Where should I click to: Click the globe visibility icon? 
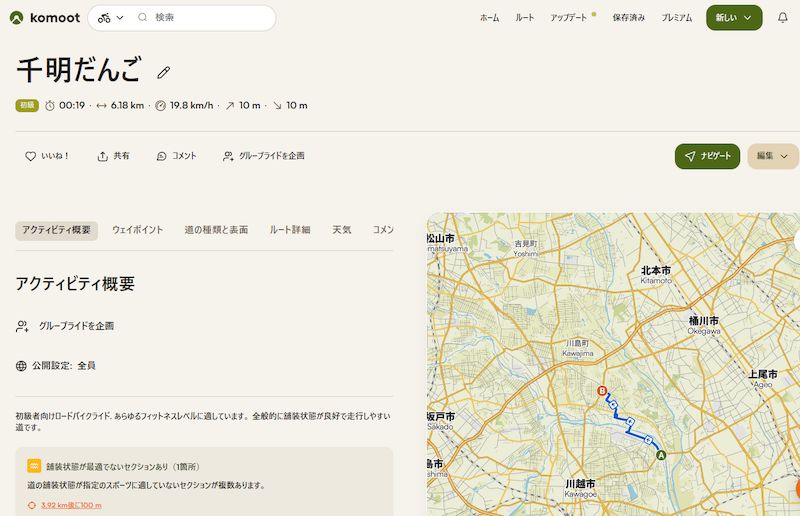pyautogui.click(x=21, y=366)
